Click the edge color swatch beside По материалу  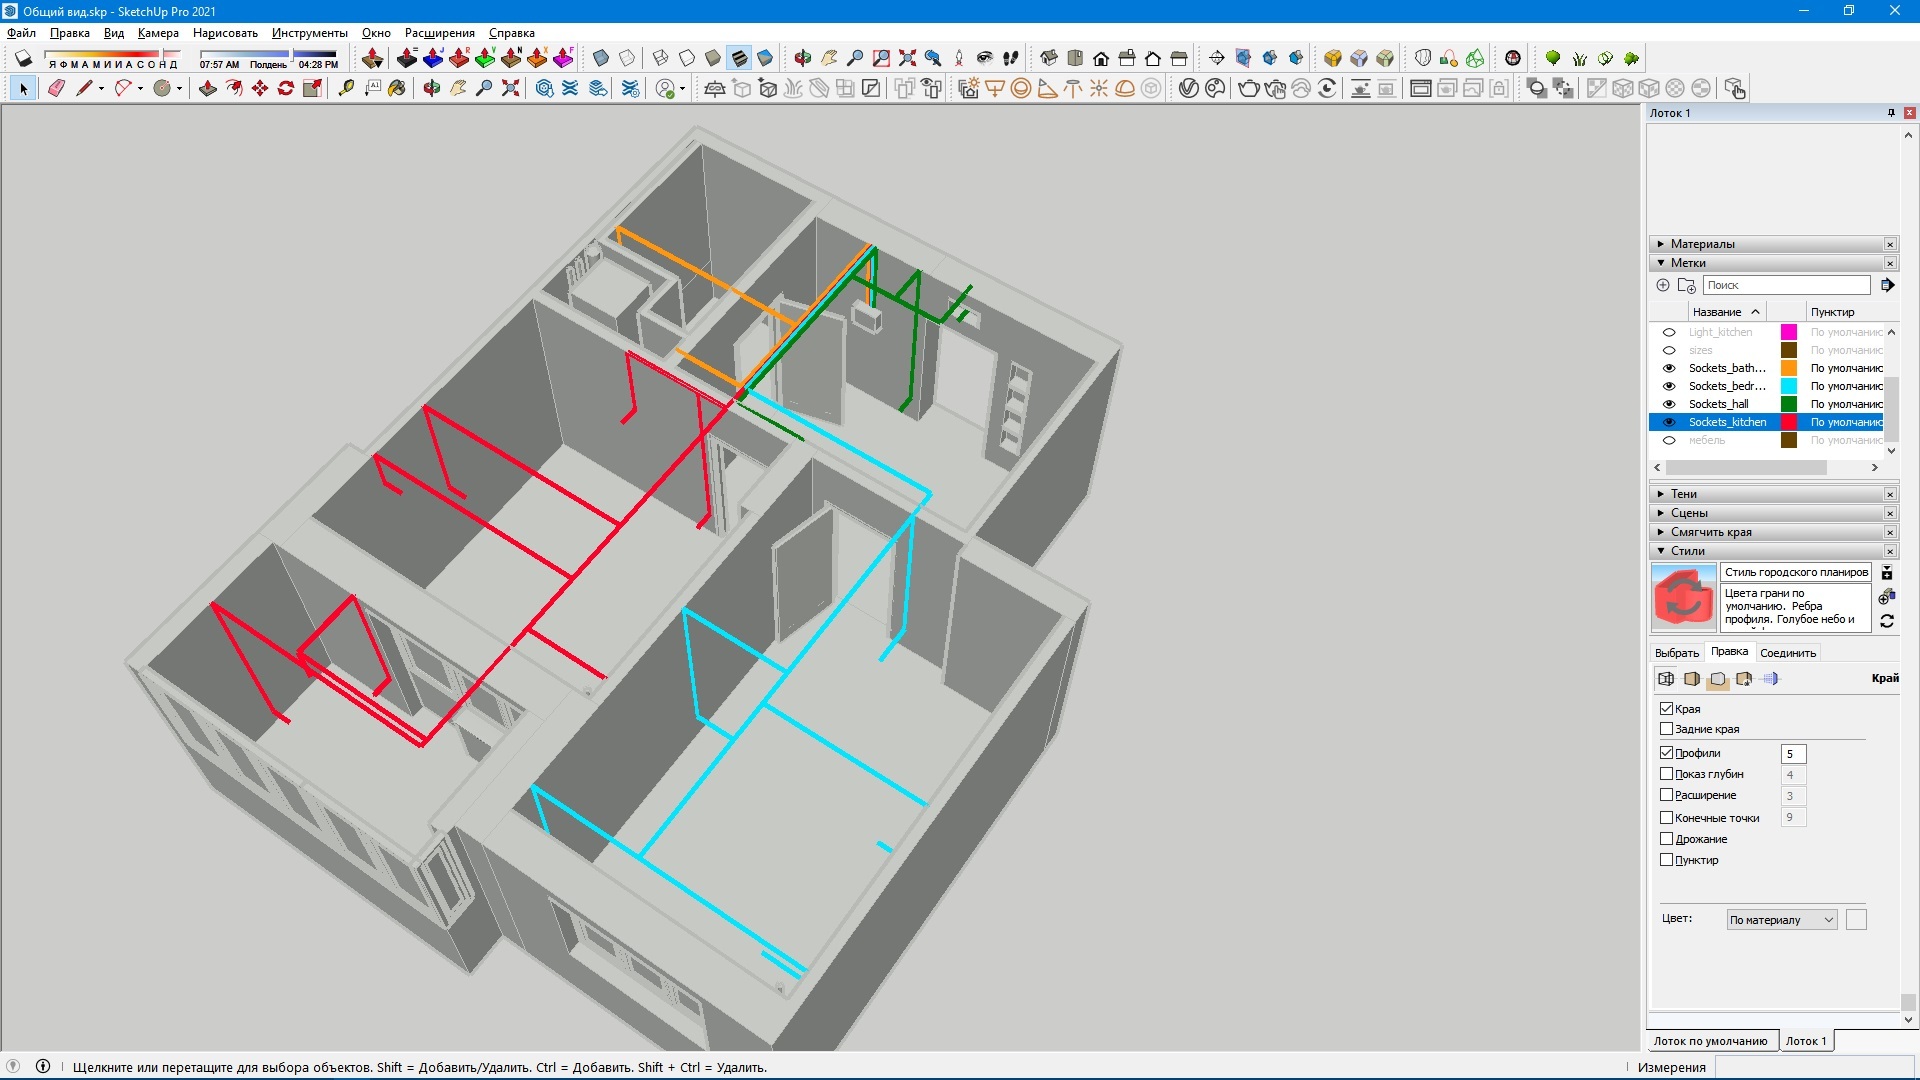click(1856, 920)
